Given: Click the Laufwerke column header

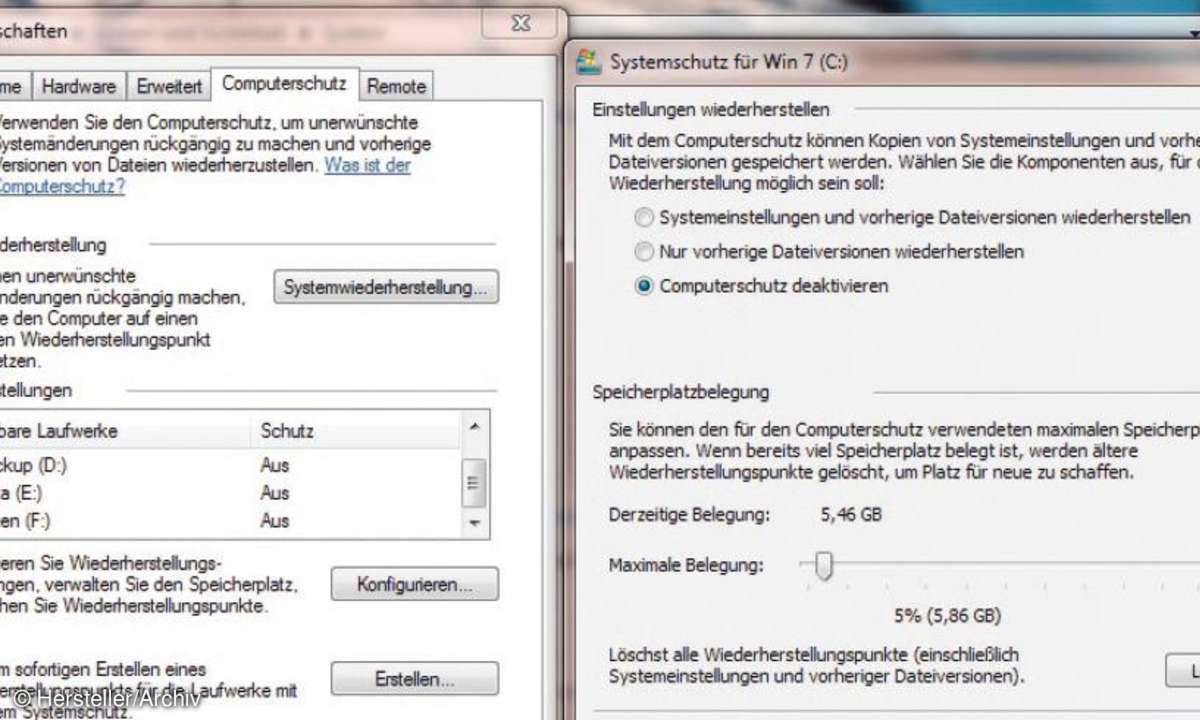Looking at the screenshot, I should (x=124, y=431).
